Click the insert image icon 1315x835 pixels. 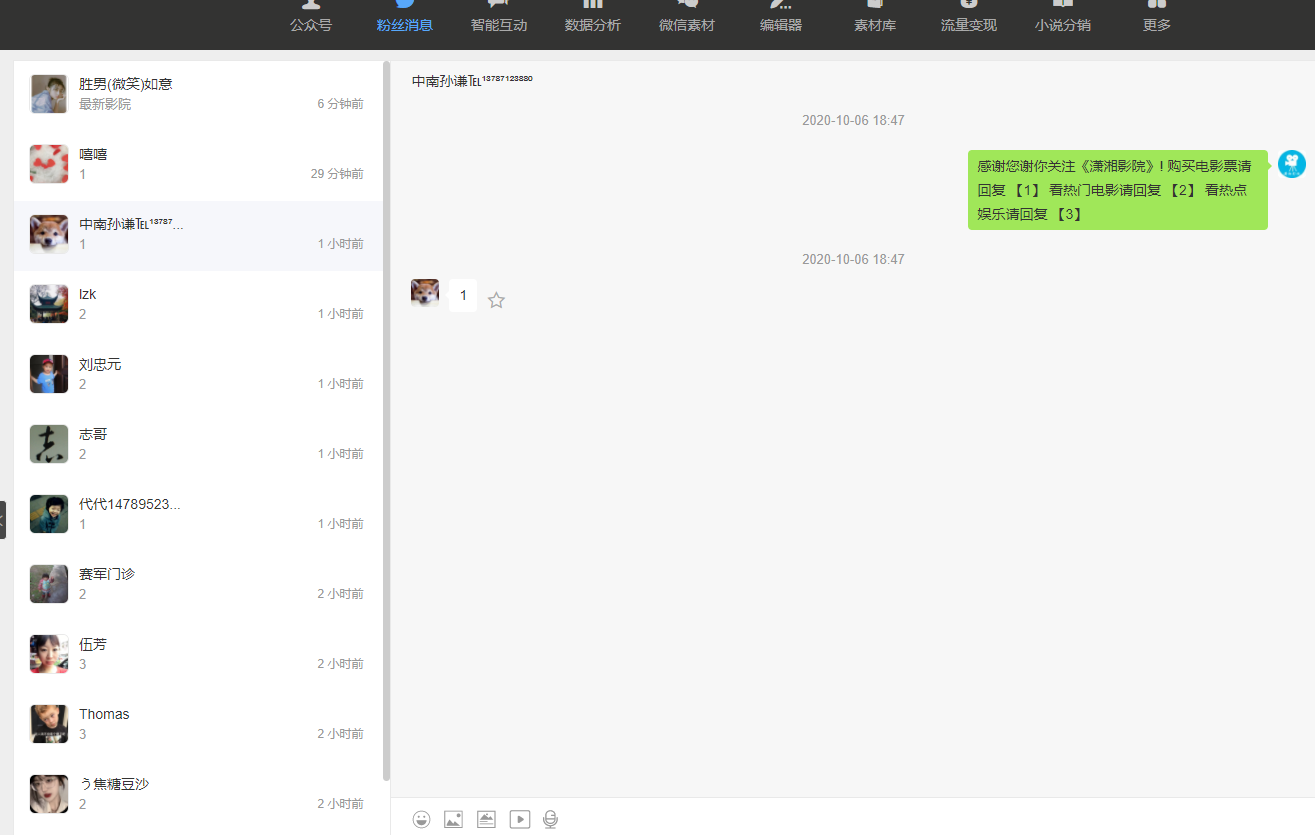(x=453, y=819)
